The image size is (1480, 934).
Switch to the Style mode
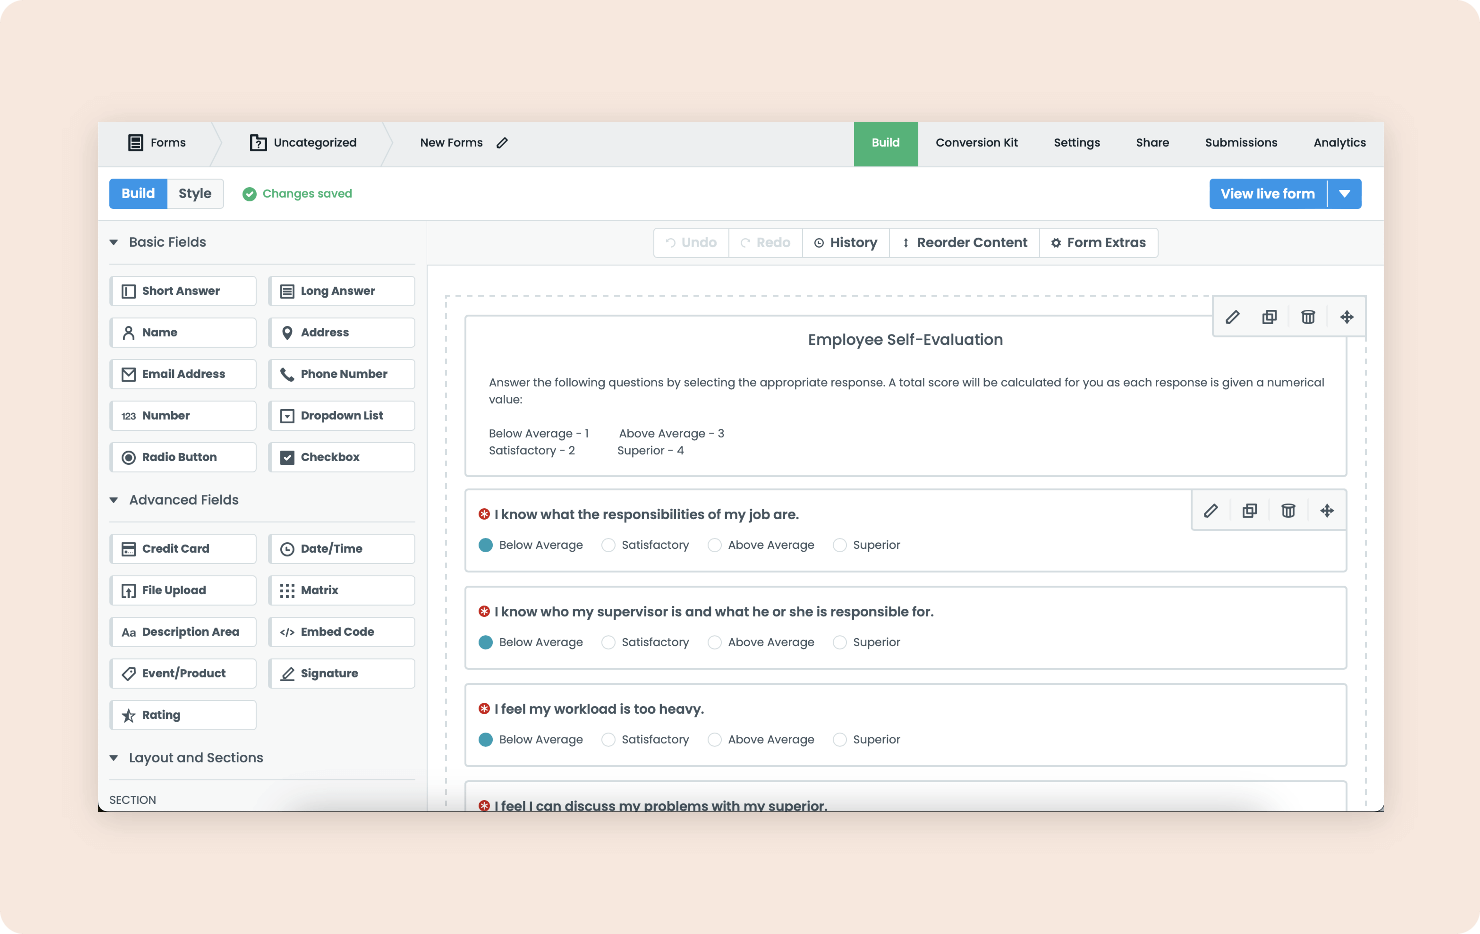coord(195,194)
